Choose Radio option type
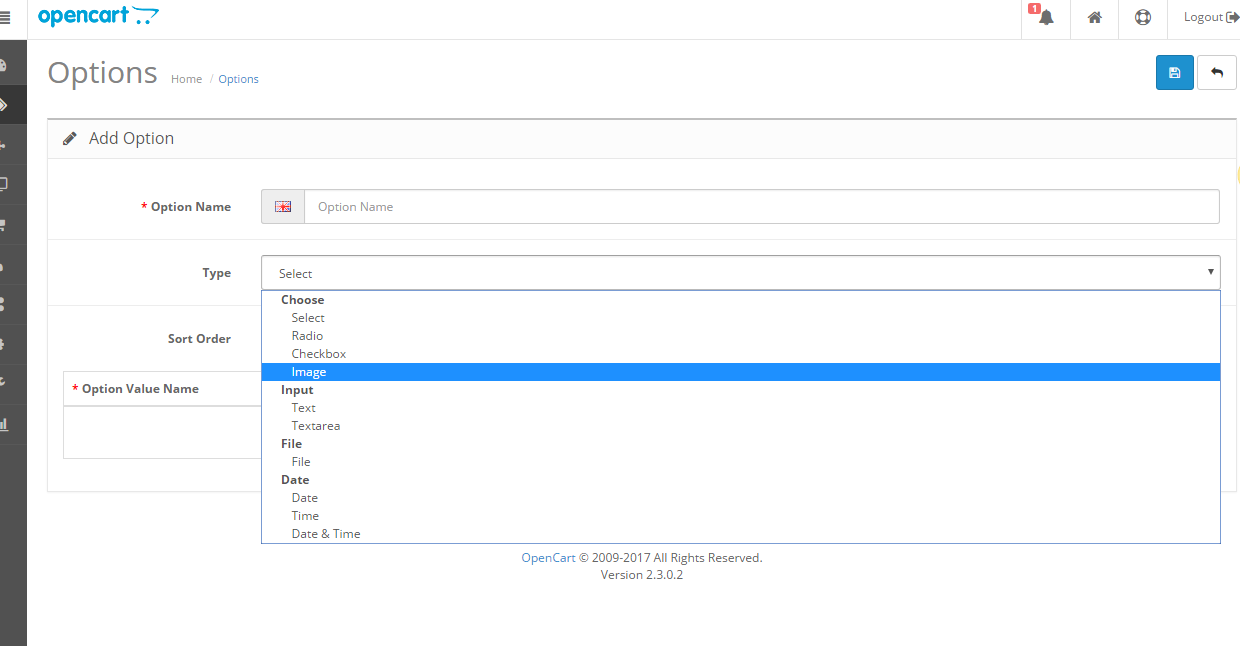 coord(741,336)
